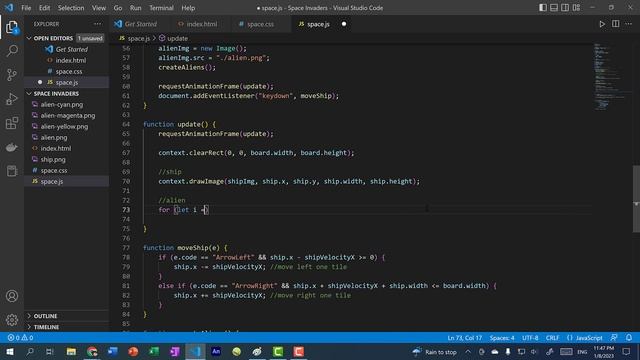Open the Accounts menu icon
640x360 pixels.
(12, 296)
